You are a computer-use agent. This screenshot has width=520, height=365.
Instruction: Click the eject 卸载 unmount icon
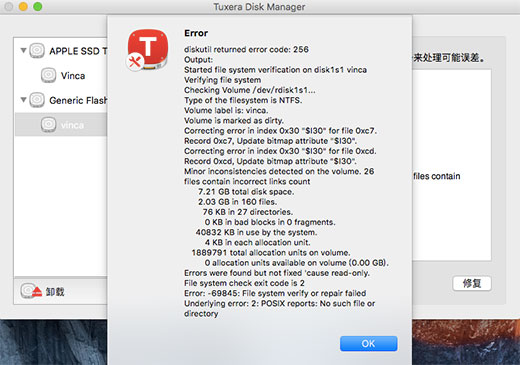[31, 291]
